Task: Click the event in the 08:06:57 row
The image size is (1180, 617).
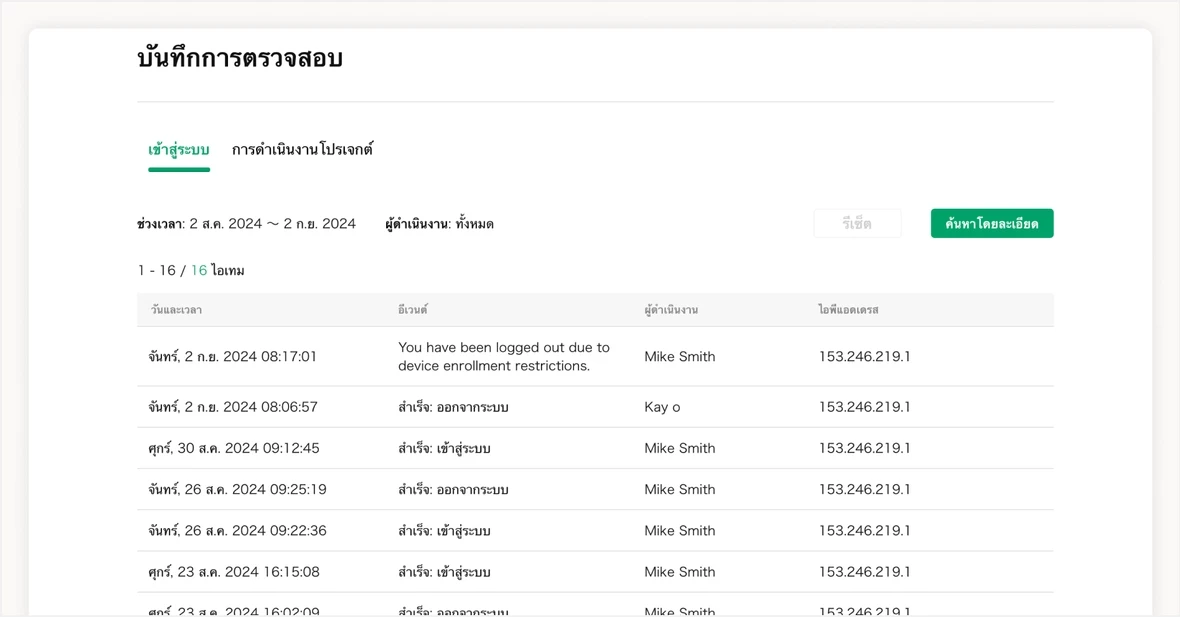Action: tap(453, 407)
